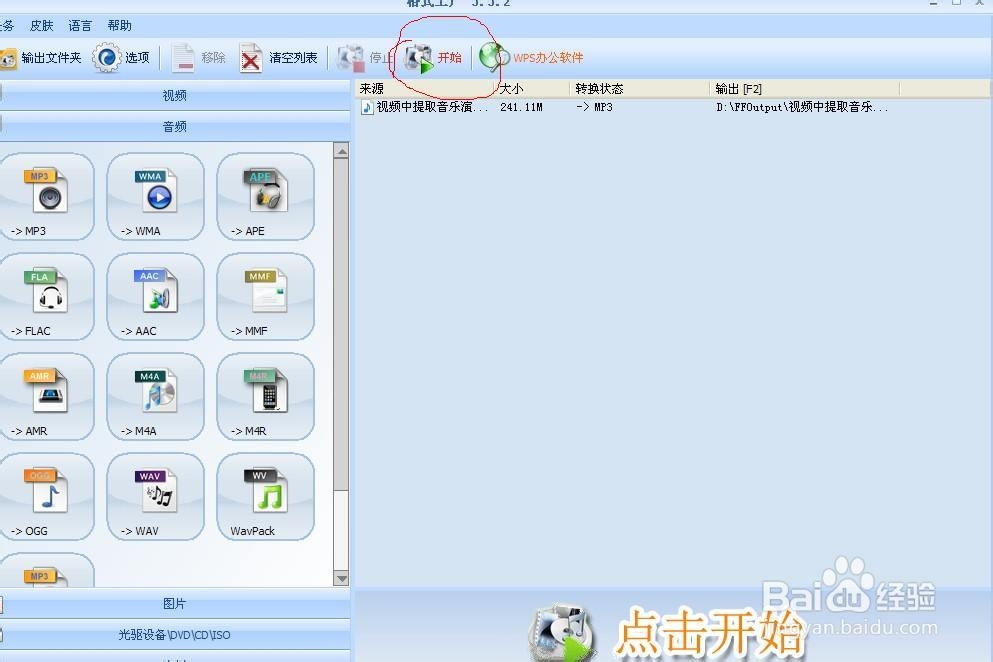This screenshot has height=662, width=993.
Task: Open the WAV conversion format
Action: point(155,497)
